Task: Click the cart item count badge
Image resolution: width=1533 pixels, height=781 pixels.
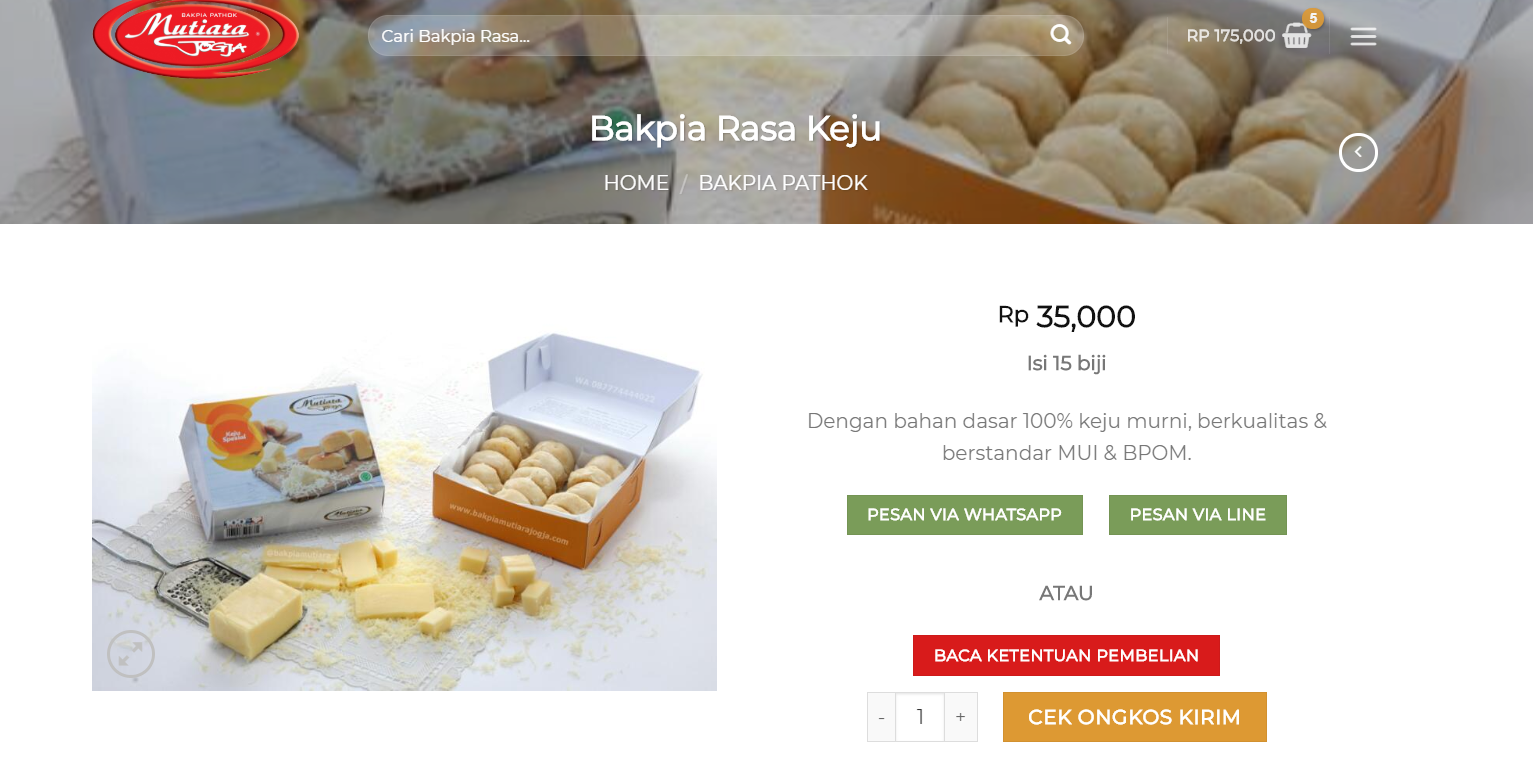Action: (x=1313, y=18)
